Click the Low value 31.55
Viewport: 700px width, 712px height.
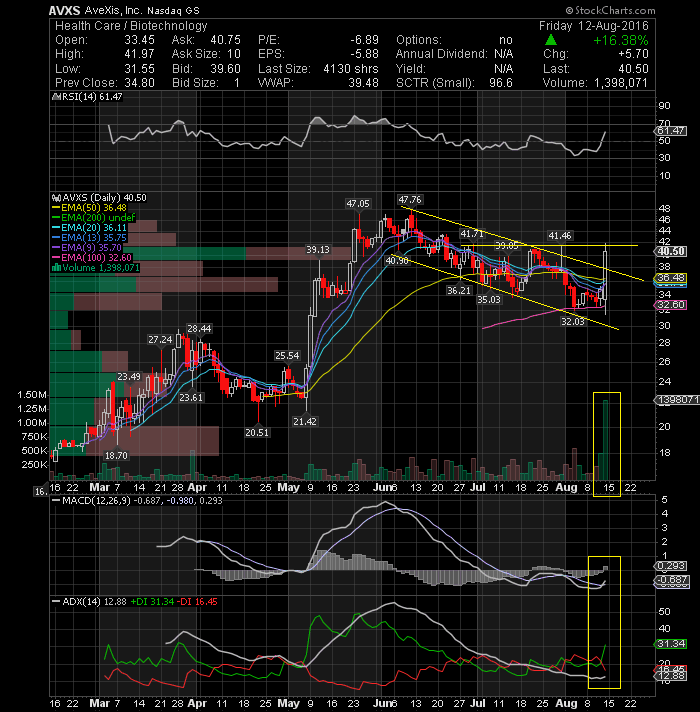tap(139, 69)
